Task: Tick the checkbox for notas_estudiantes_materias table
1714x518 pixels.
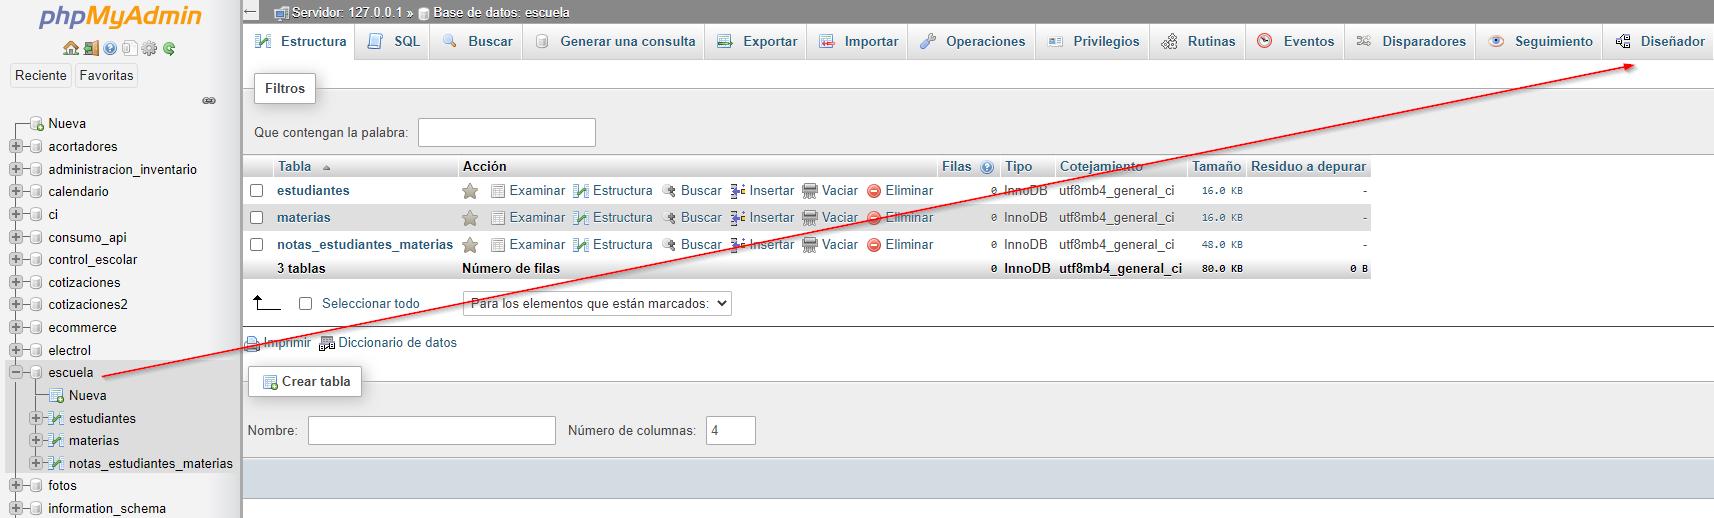Action: click(257, 245)
